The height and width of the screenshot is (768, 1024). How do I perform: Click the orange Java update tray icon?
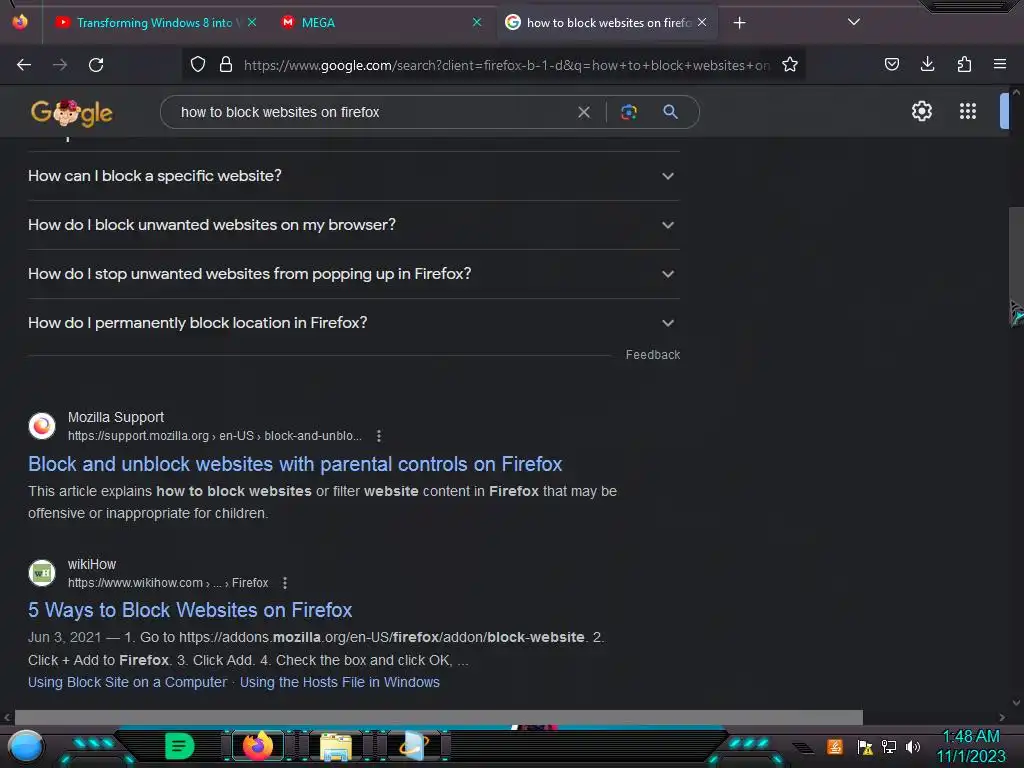[835, 746]
